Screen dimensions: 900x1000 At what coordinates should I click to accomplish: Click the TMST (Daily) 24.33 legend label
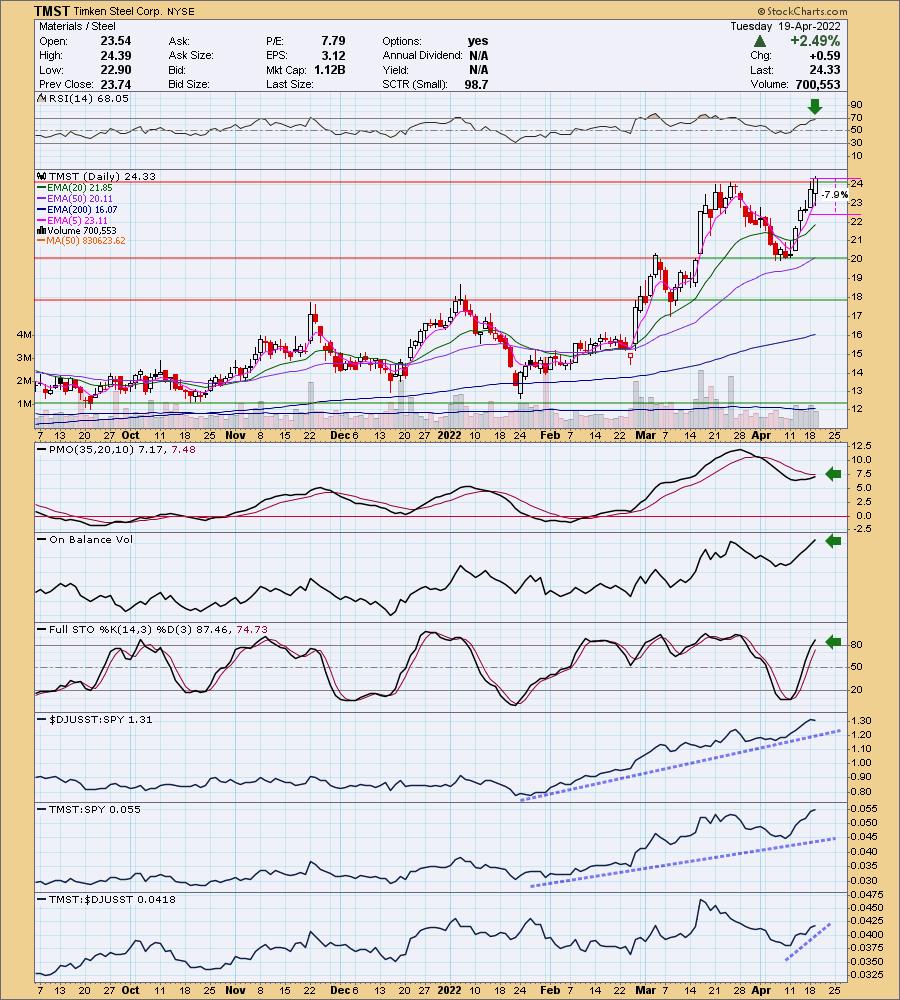(x=97, y=176)
